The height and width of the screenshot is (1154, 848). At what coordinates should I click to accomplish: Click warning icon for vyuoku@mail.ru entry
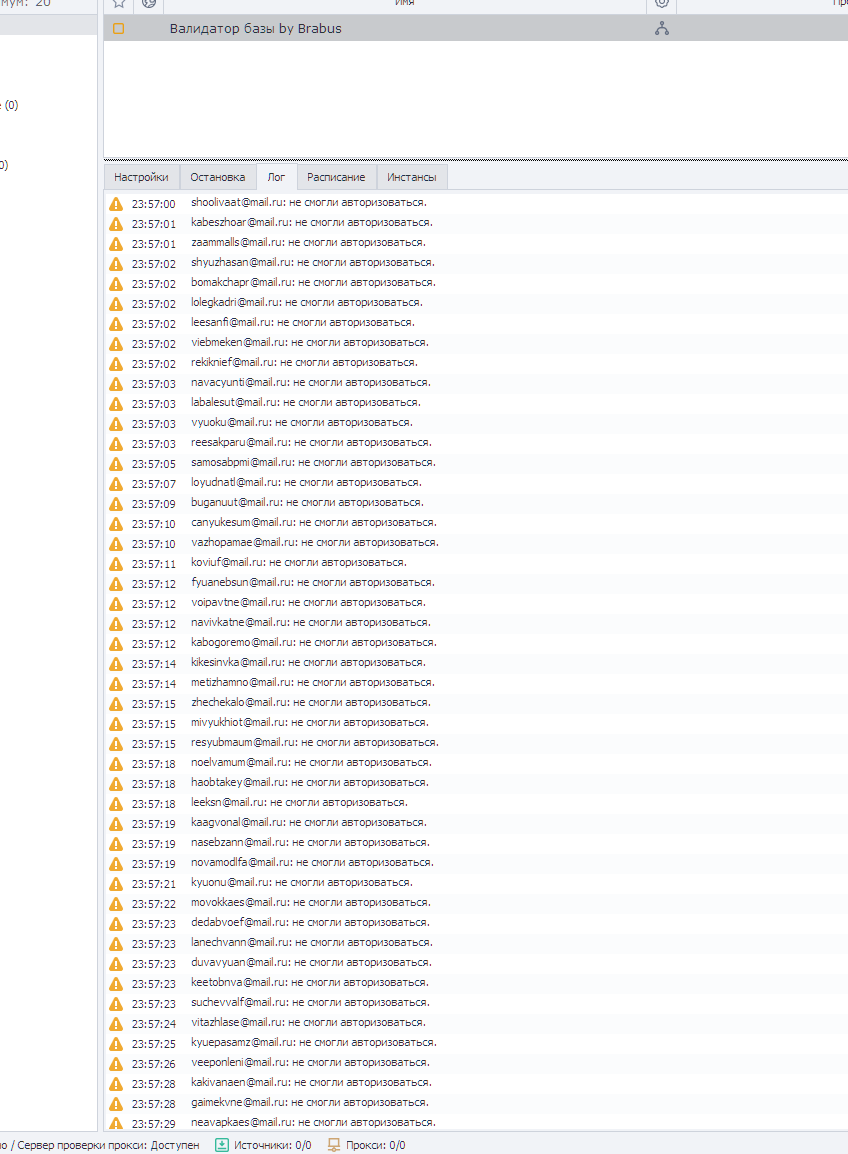tap(116, 424)
